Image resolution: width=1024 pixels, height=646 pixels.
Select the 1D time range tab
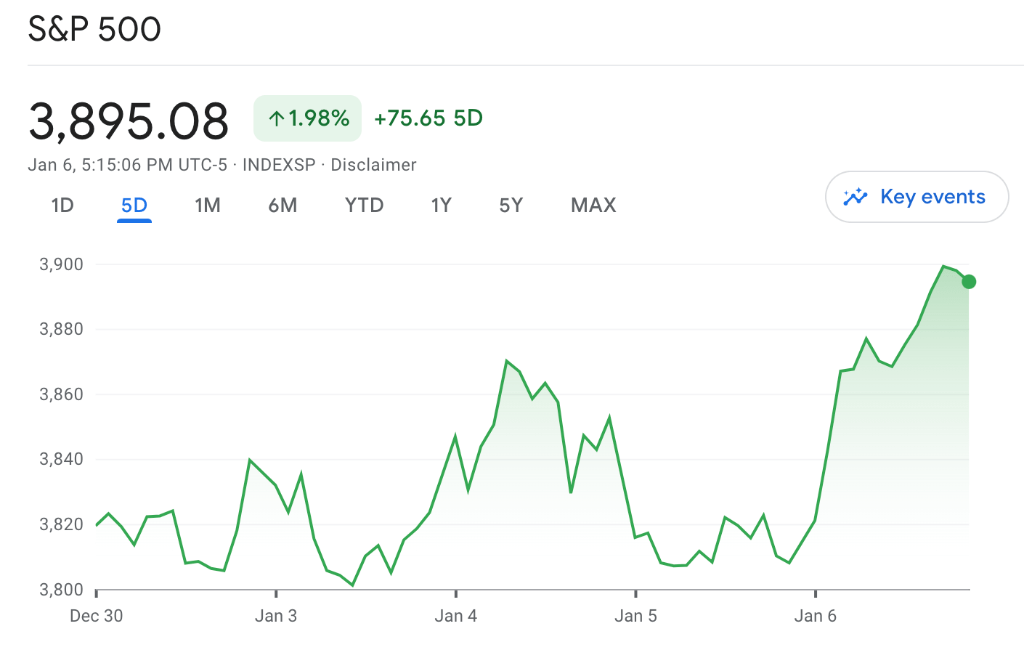pyautogui.click(x=62, y=205)
